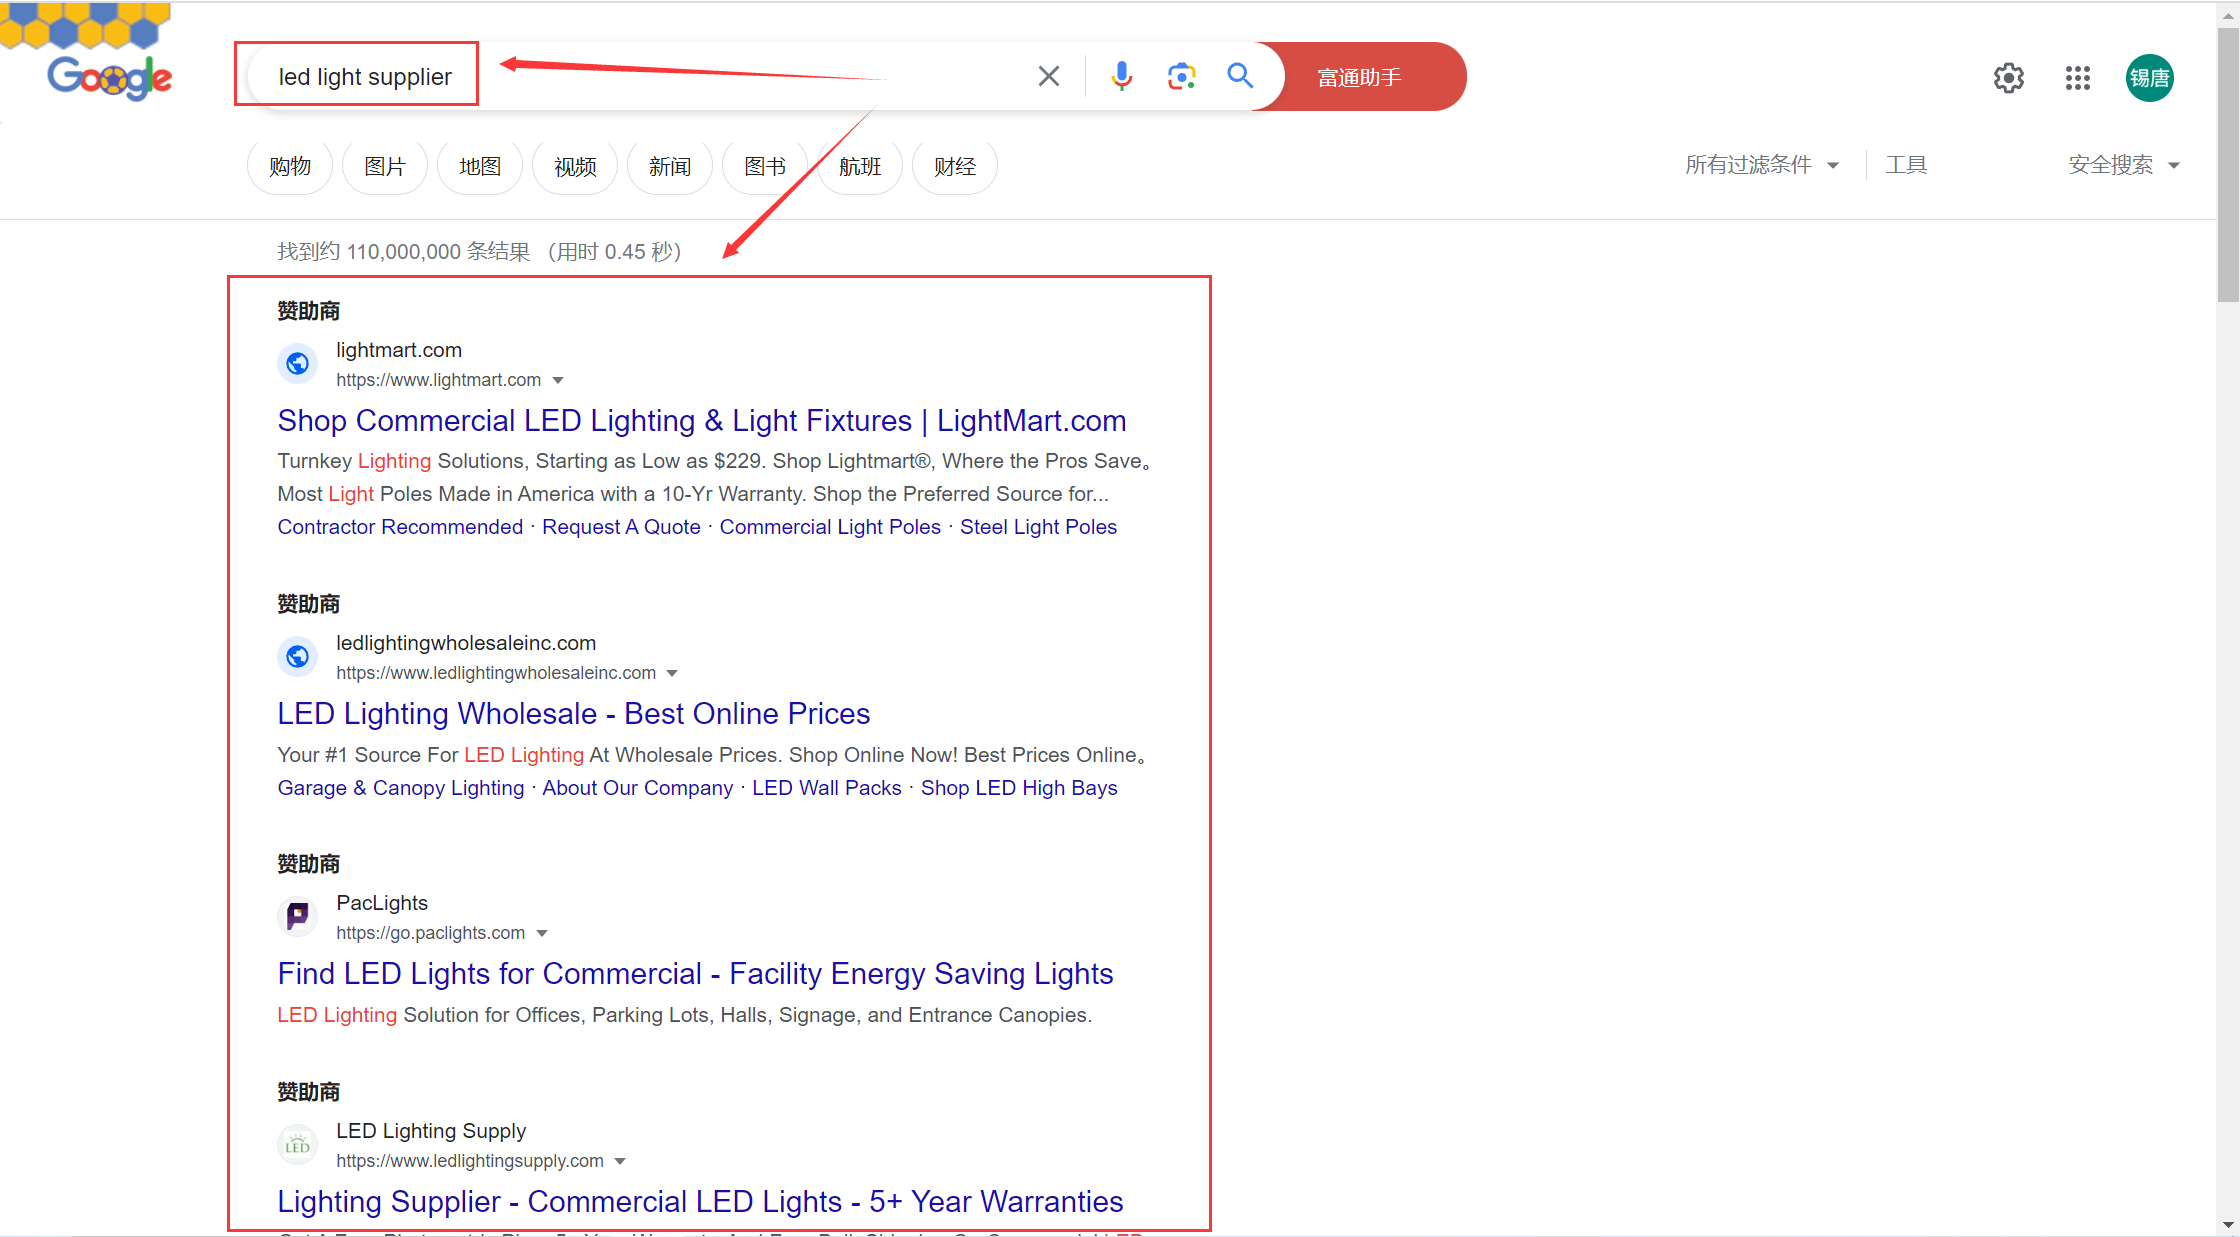Click the PacLights site name

382,903
